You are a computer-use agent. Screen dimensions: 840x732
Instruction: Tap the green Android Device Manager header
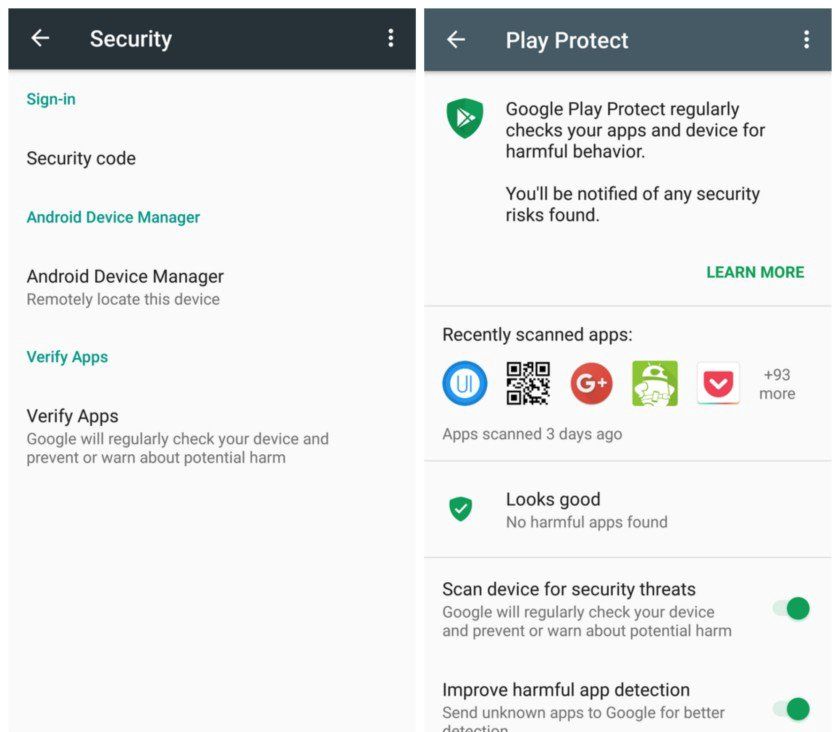click(x=113, y=217)
